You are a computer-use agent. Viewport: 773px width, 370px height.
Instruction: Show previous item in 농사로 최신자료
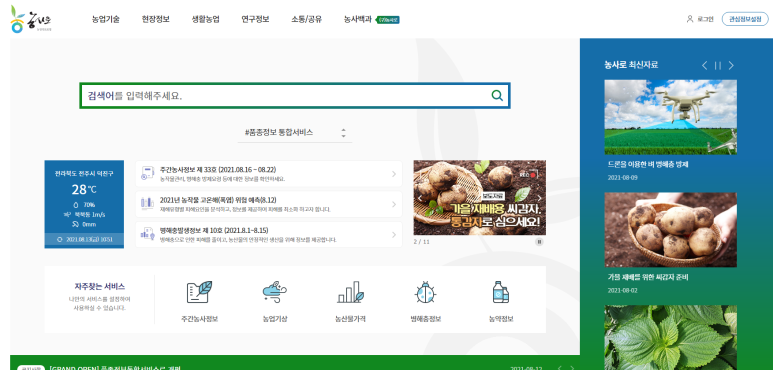[704, 66]
